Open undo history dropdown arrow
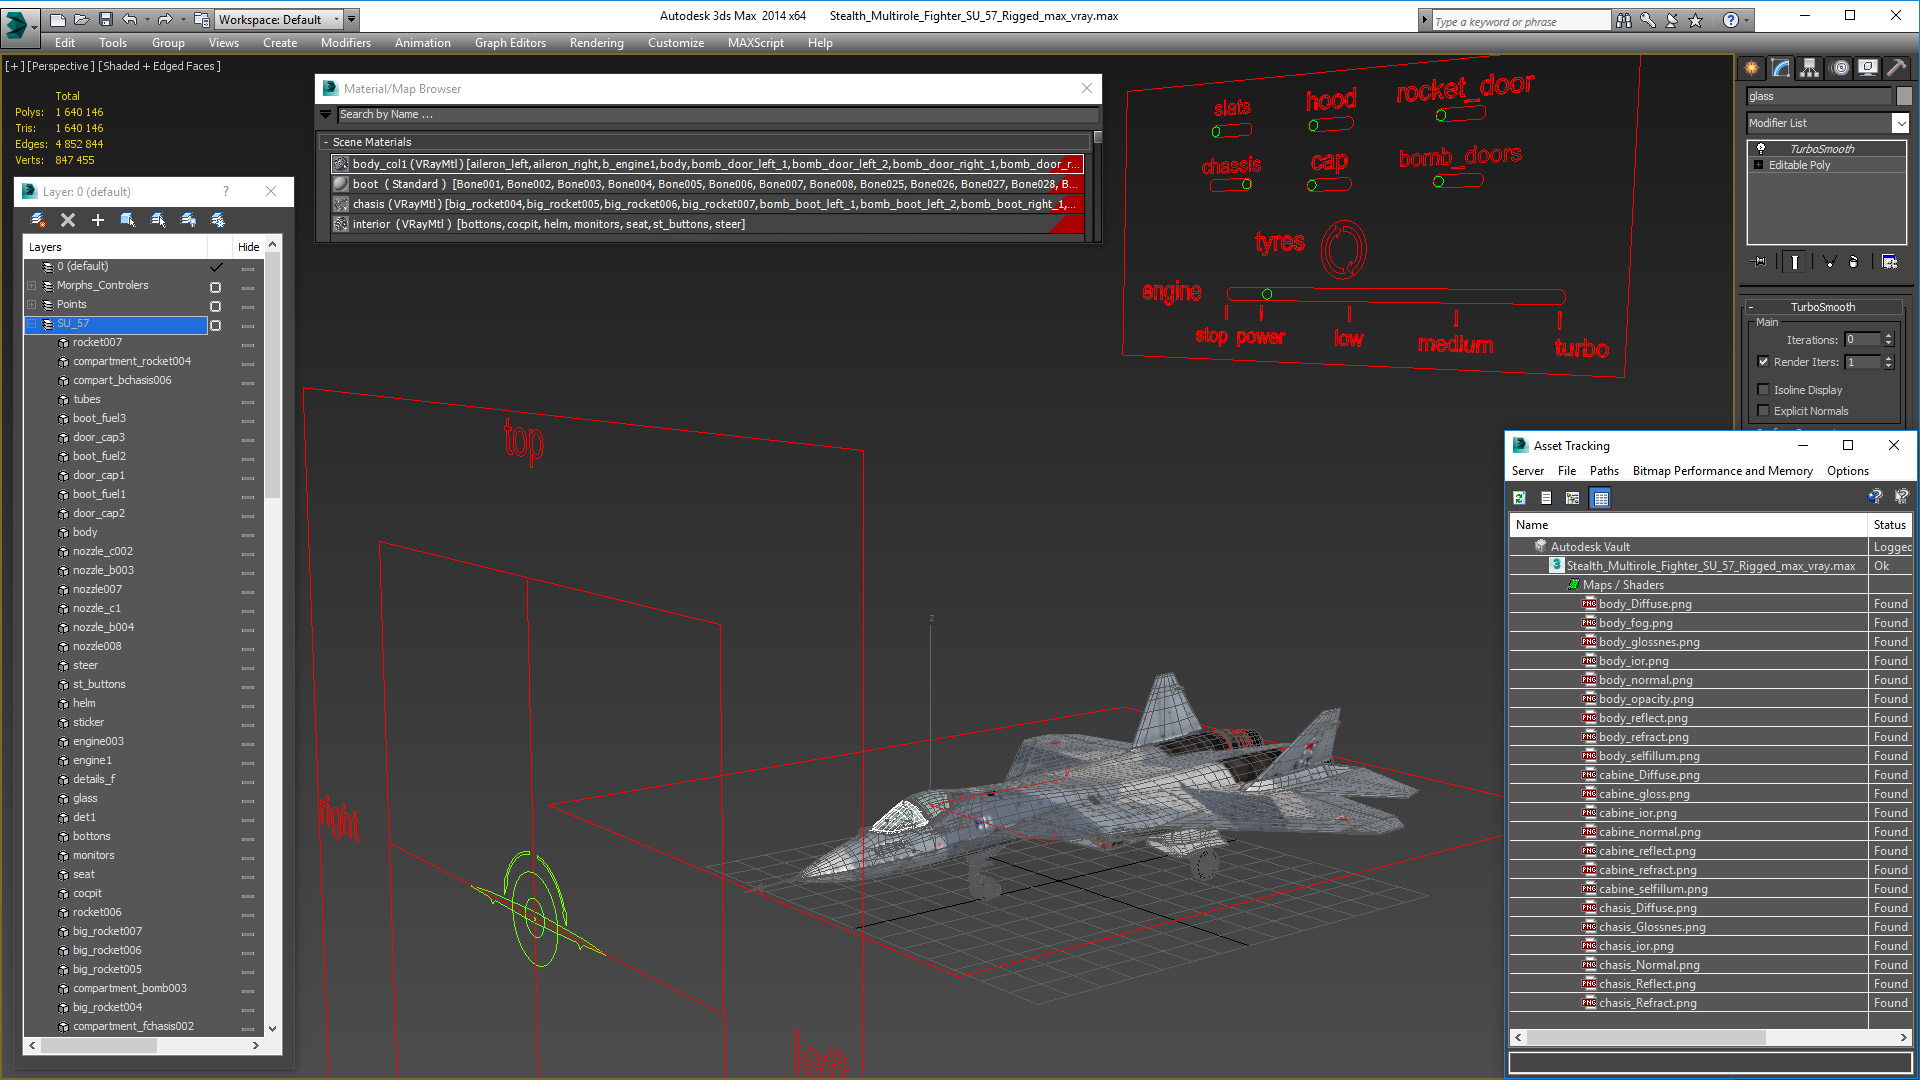Screen dimensions: 1920x1080 click(147, 19)
